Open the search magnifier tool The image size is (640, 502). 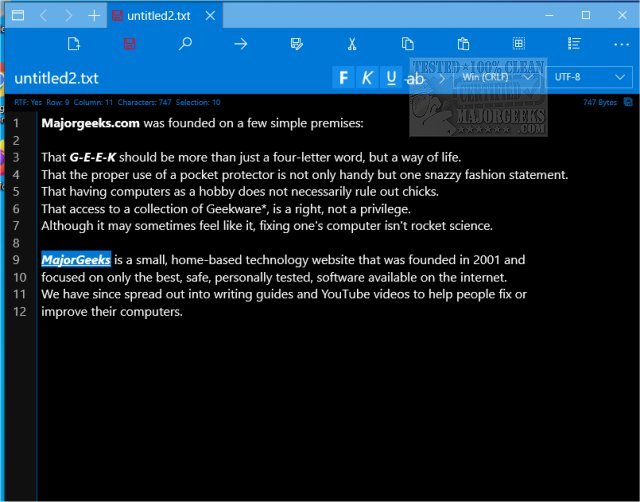(x=185, y=43)
